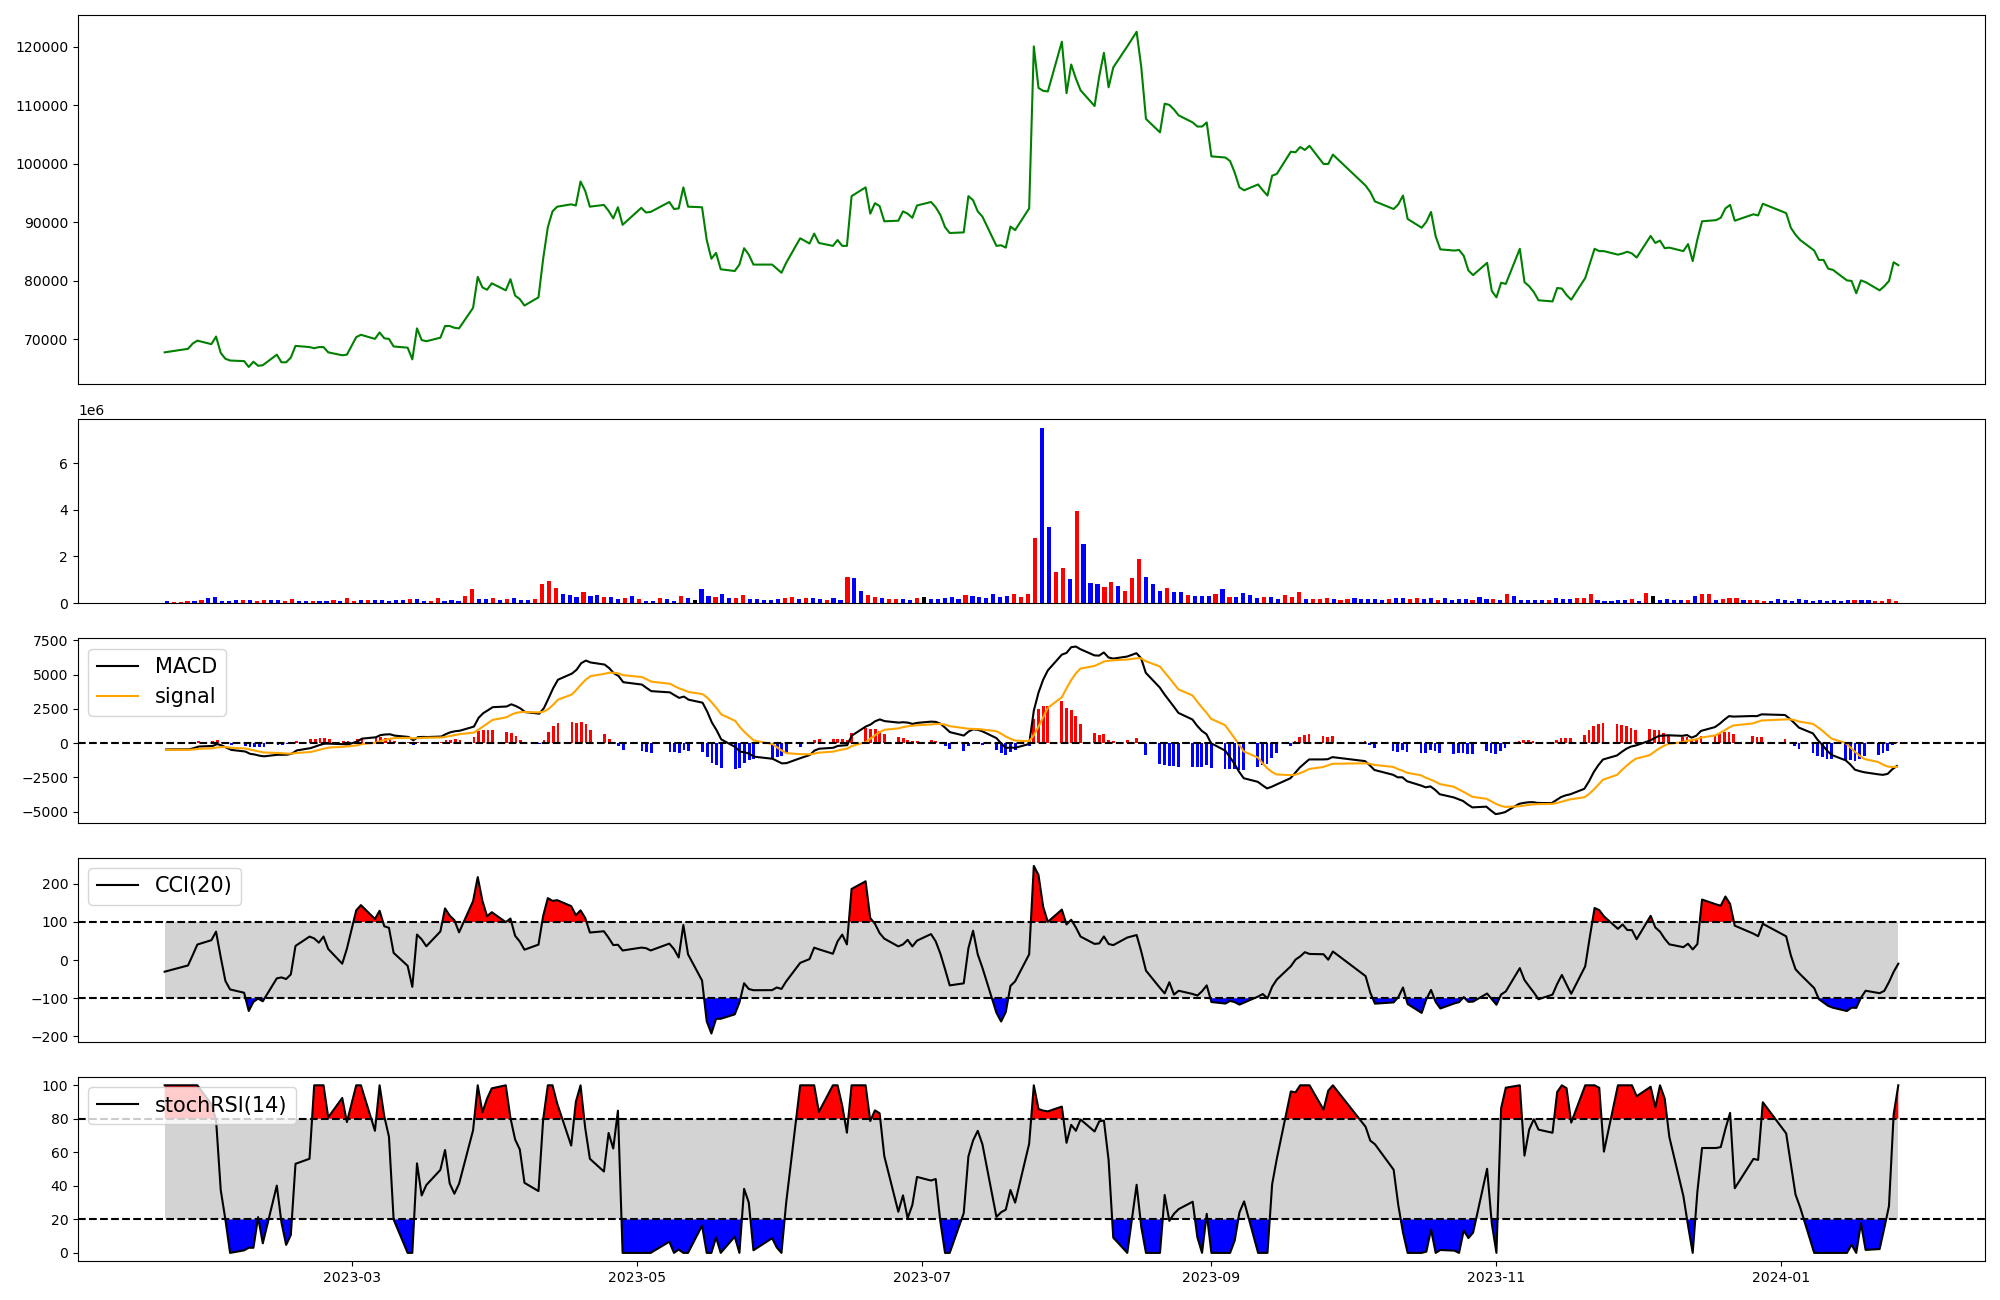Click the tallest blue volume bar
Viewport: 2000px width, 1300px height.
pos(1042,515)
